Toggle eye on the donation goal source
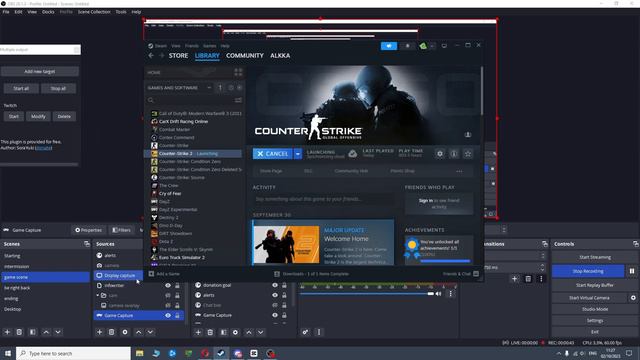 click(x=275, y=285)
